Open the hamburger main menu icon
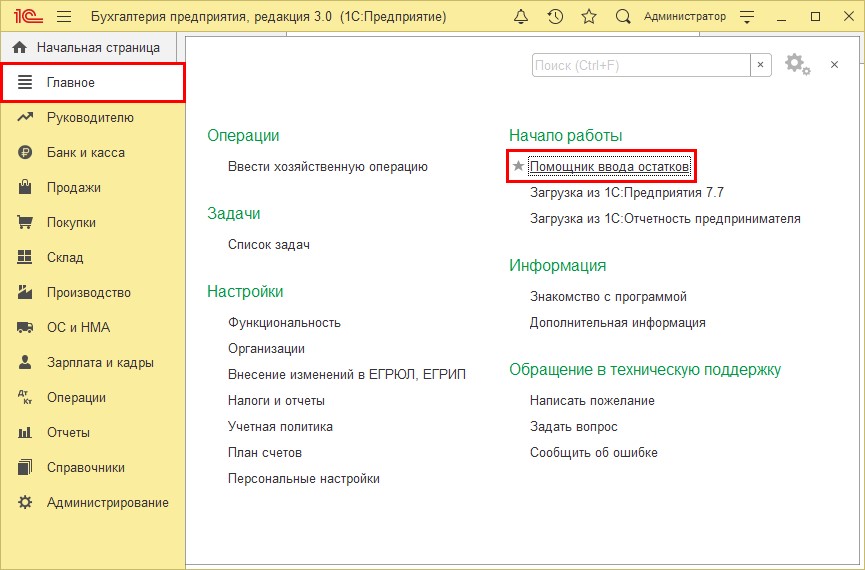 point(64,17)
